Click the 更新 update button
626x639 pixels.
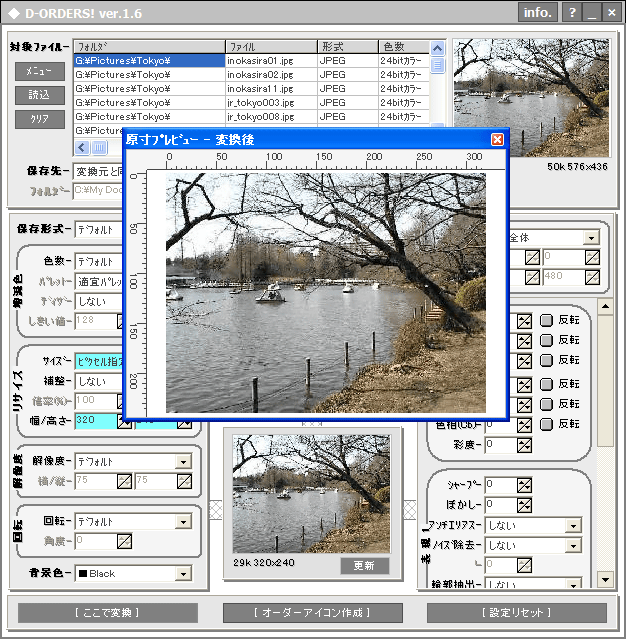click(x=365, y=566)
